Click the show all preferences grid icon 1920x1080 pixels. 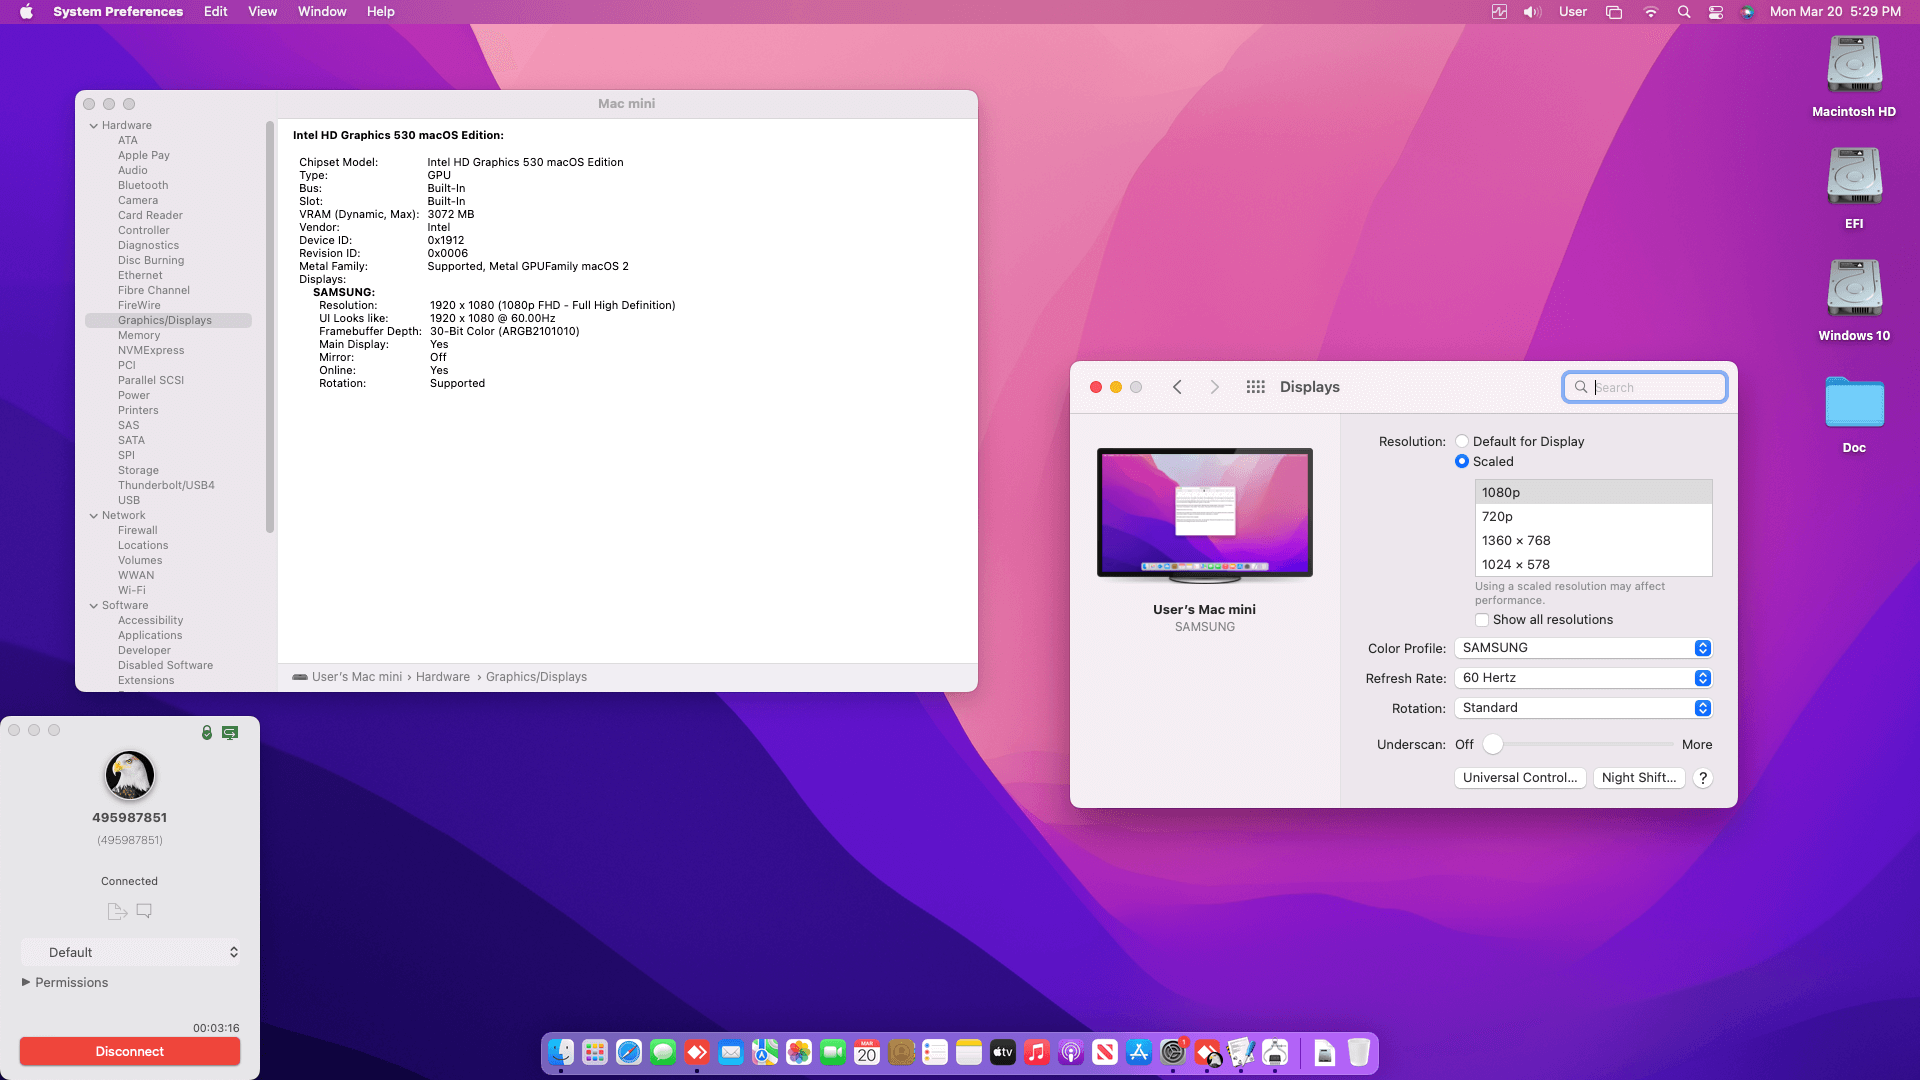tap(1255, 387)
